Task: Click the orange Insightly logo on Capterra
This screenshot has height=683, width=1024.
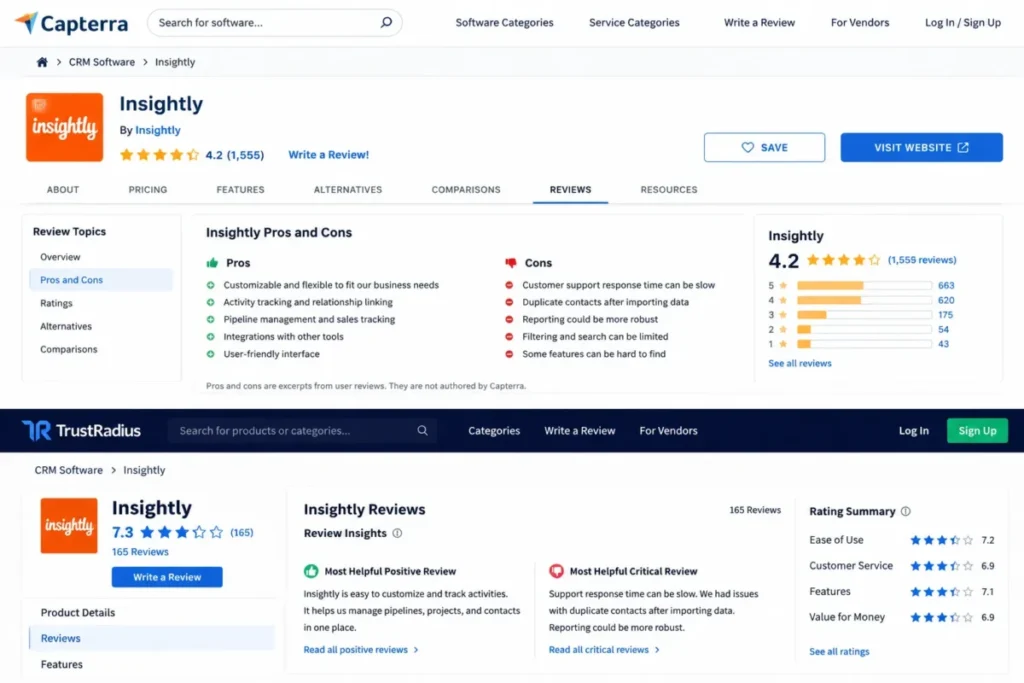Action: [65, 127]
